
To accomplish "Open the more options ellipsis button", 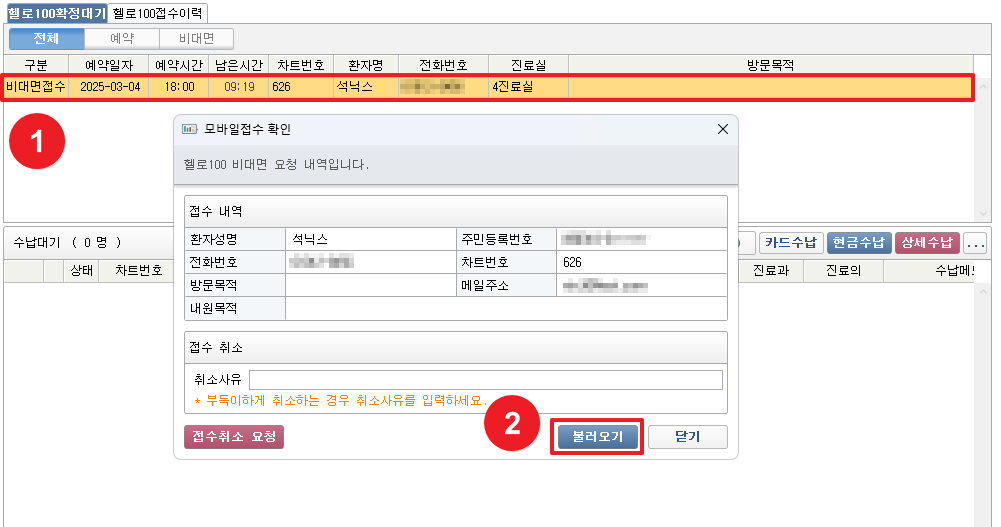I will 975,242.
